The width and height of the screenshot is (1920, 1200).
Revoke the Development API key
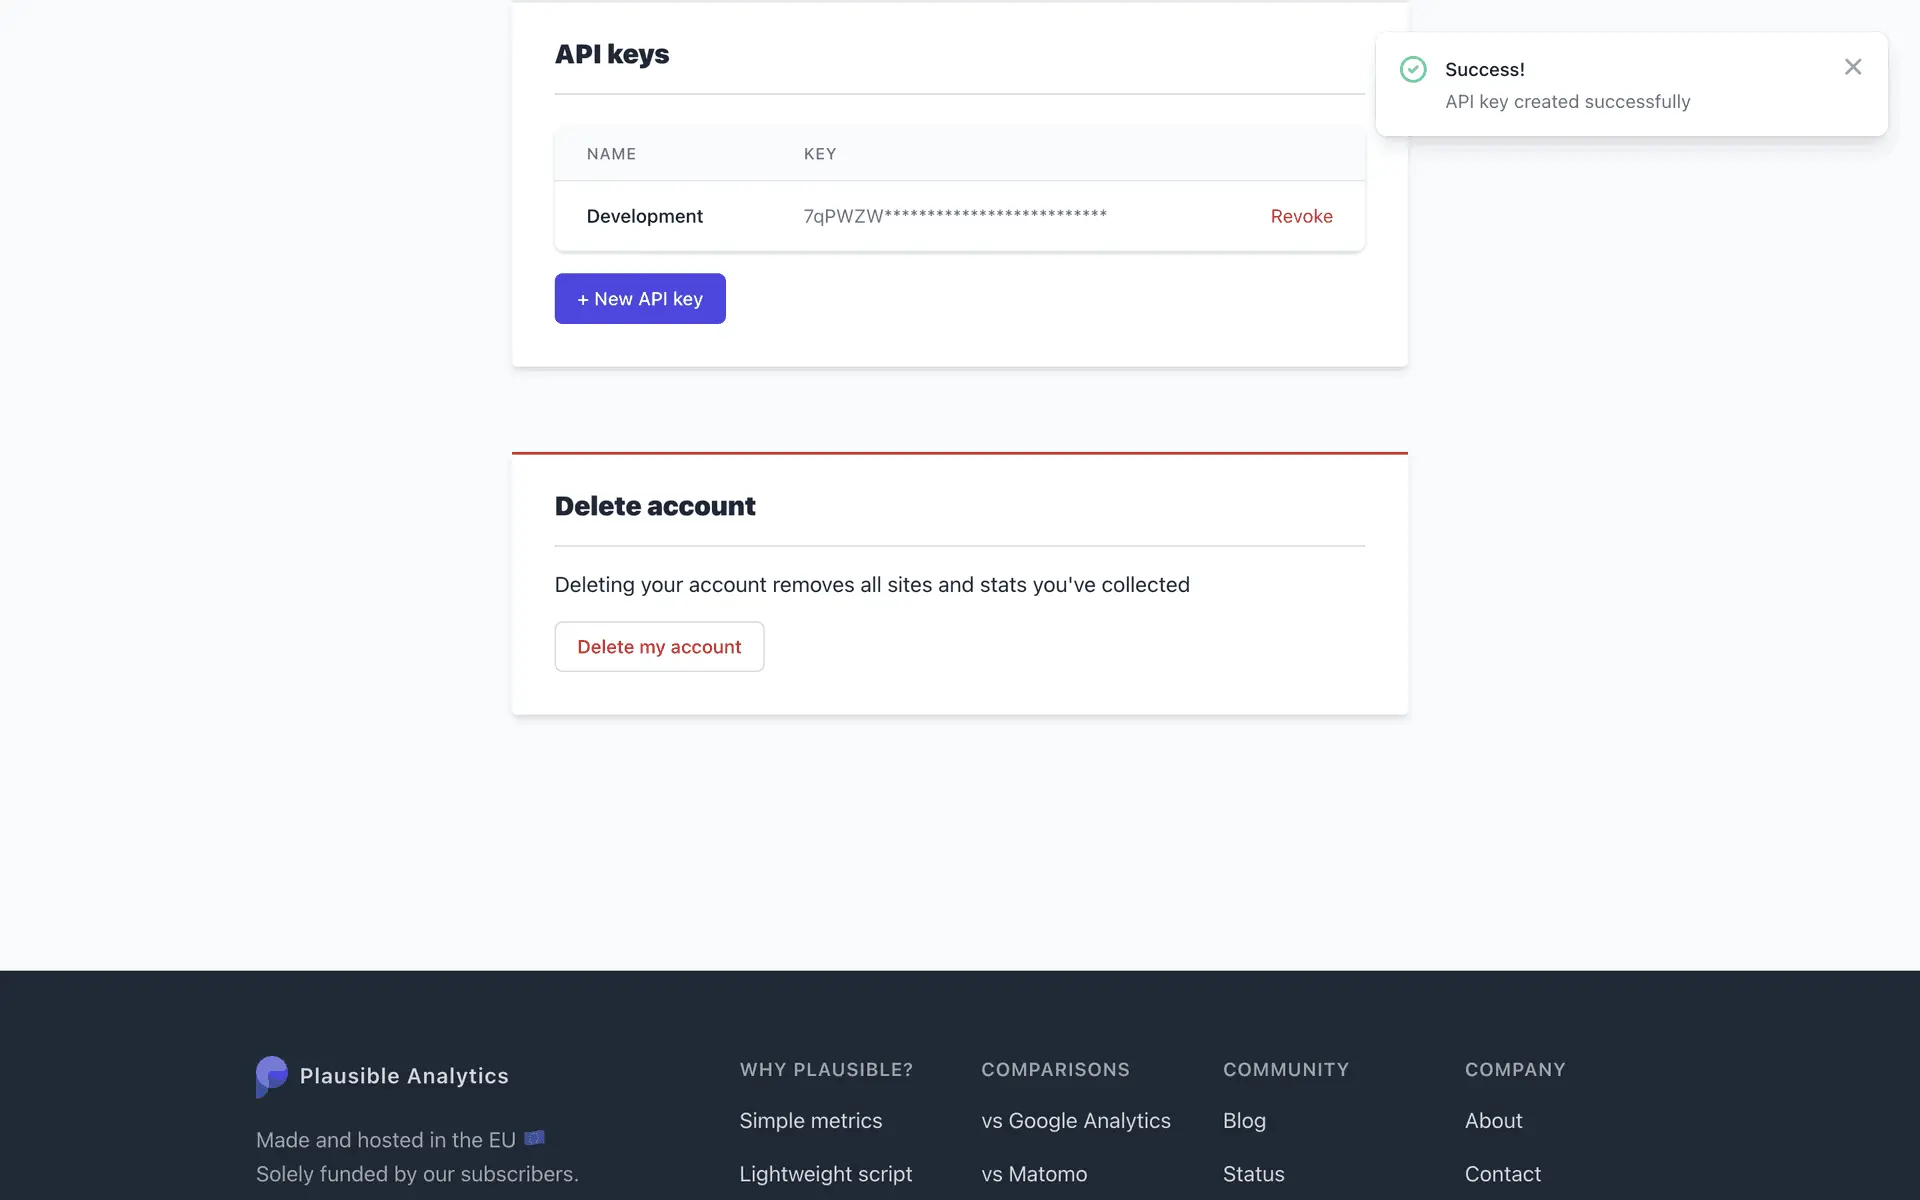coord(1301,216)
